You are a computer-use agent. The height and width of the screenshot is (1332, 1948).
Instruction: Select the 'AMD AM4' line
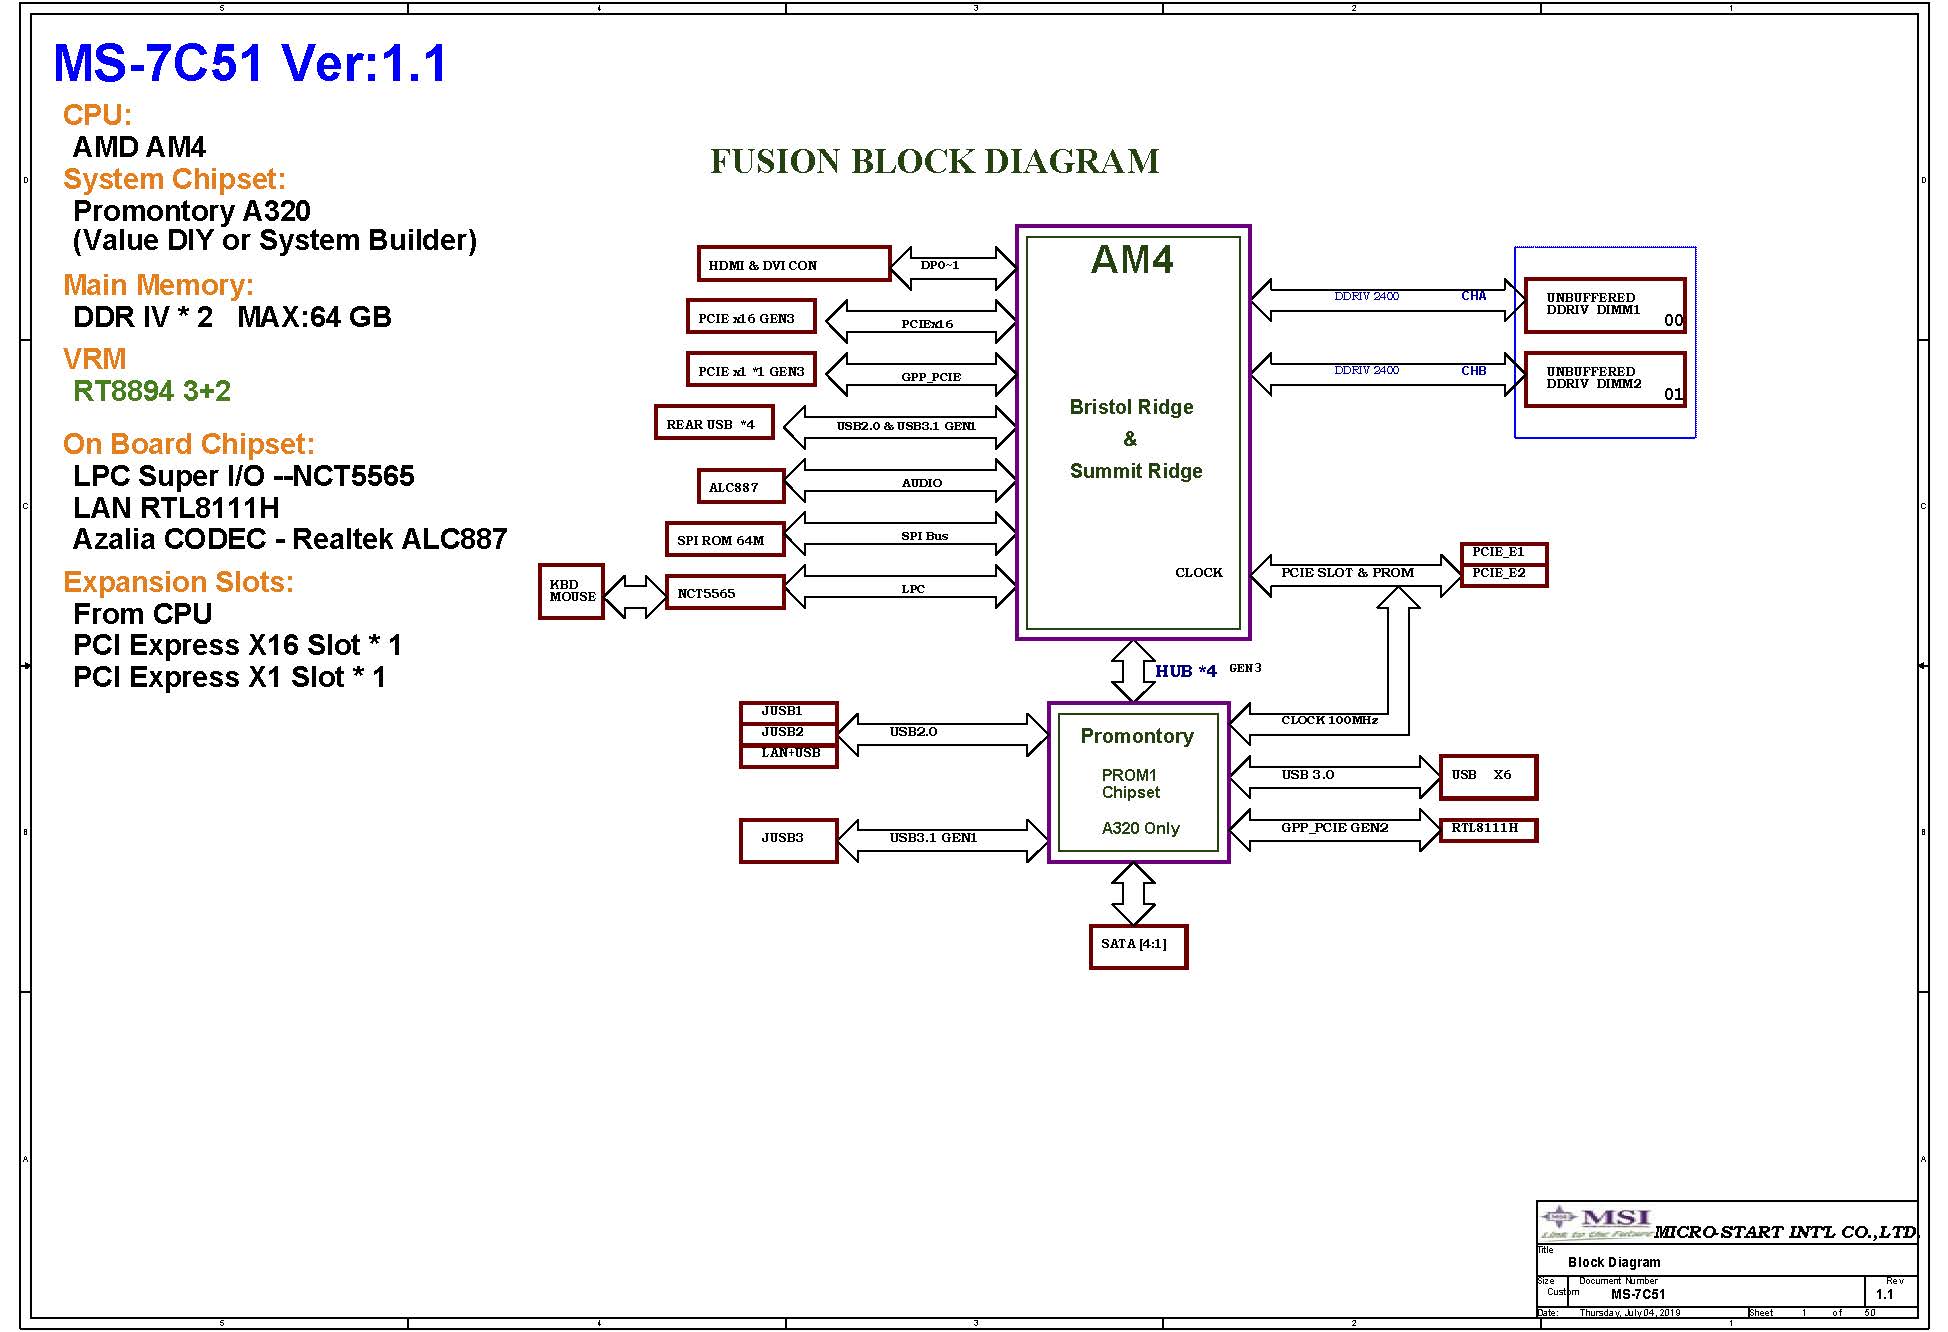click(139, 147)
